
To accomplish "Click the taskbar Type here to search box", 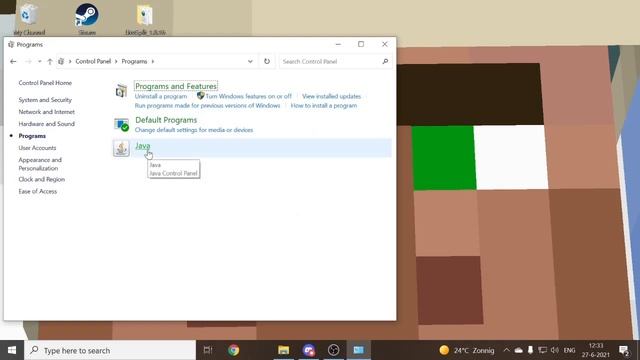I will (x=110, y=350).
